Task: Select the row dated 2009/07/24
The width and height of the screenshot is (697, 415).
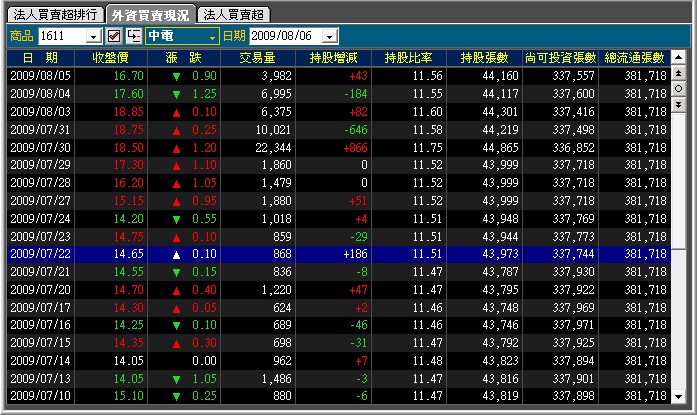Action: [x=339, y=218]
